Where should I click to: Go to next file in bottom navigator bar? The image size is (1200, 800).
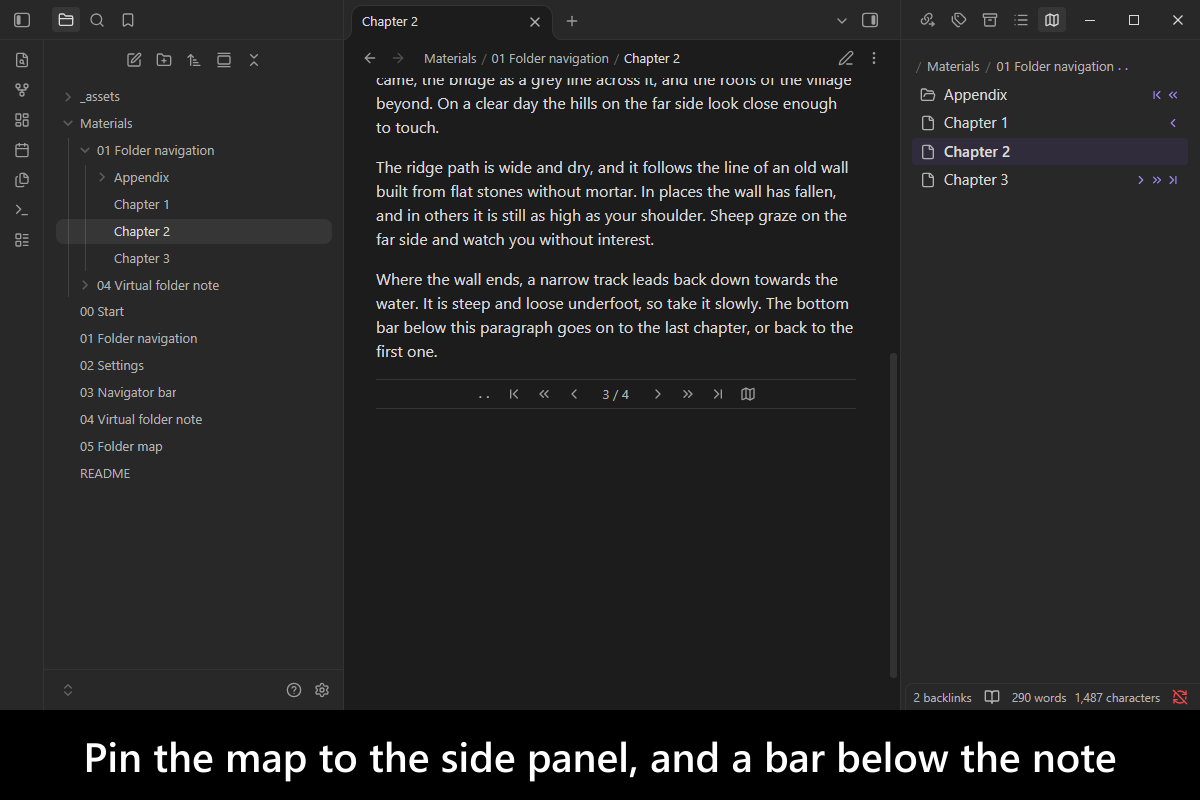point(658,394)
